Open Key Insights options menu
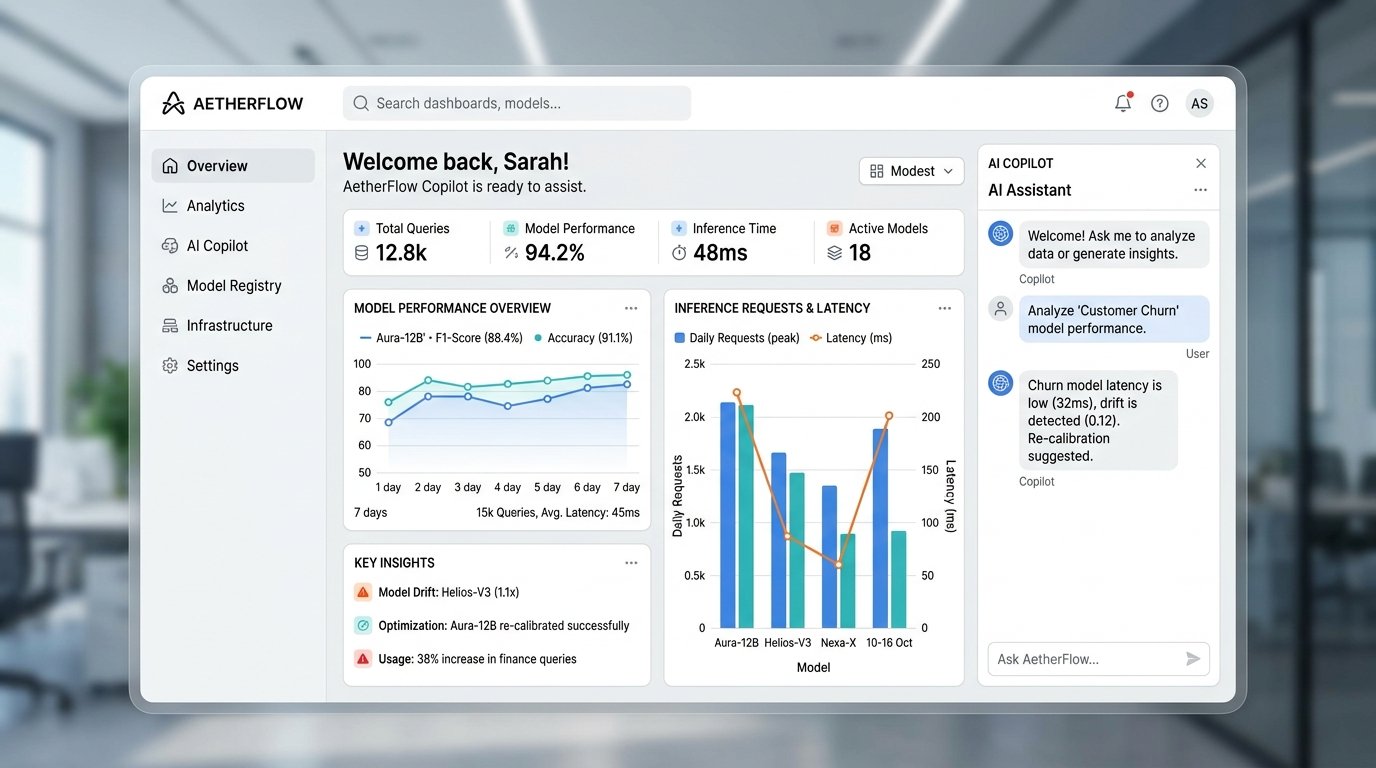 (x=631, y=563)
